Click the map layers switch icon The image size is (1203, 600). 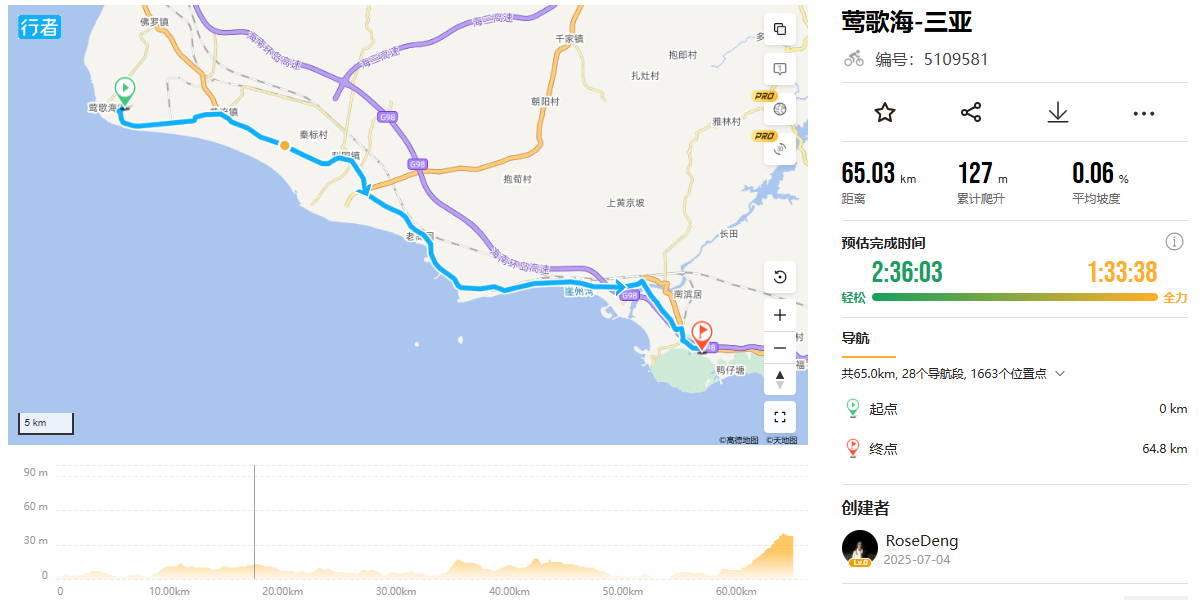780,29
